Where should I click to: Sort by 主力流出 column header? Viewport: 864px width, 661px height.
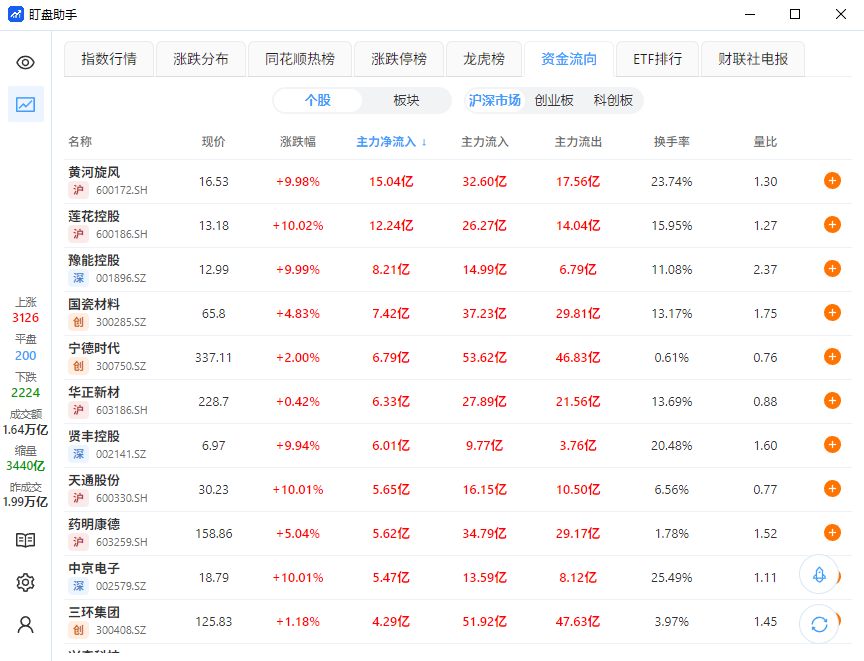pos(578,142)
